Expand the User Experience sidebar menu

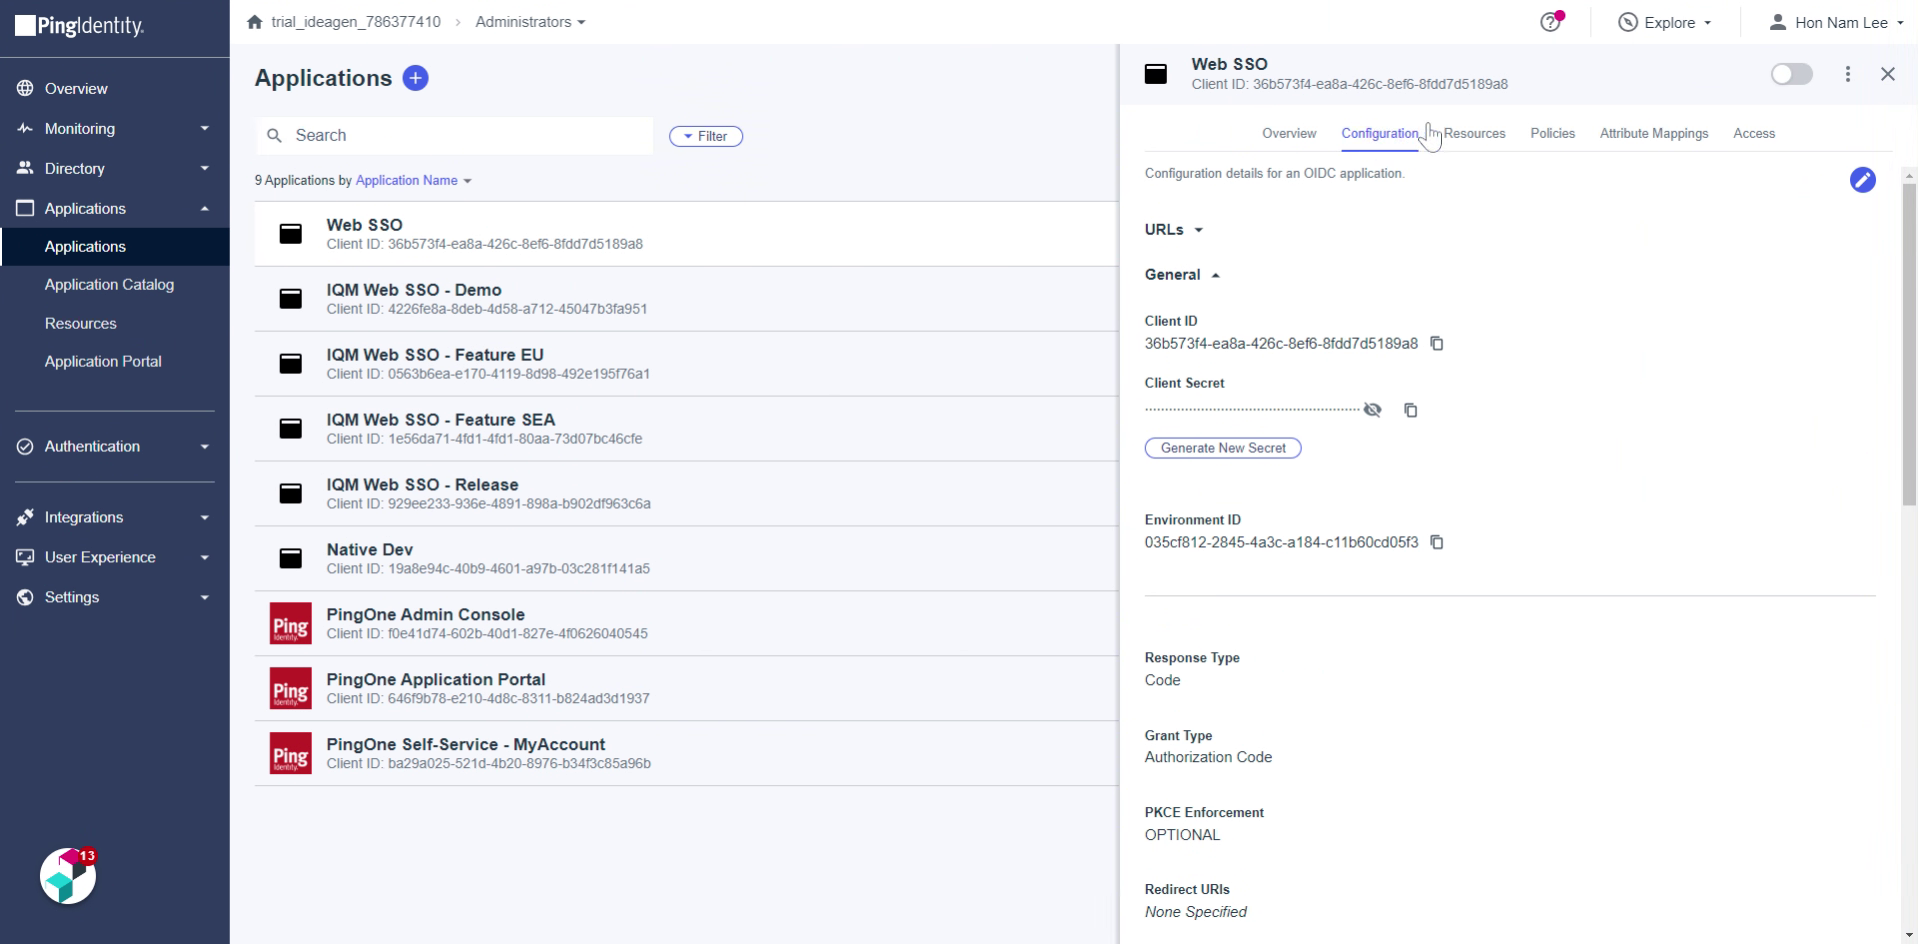[x=115, y=557]
